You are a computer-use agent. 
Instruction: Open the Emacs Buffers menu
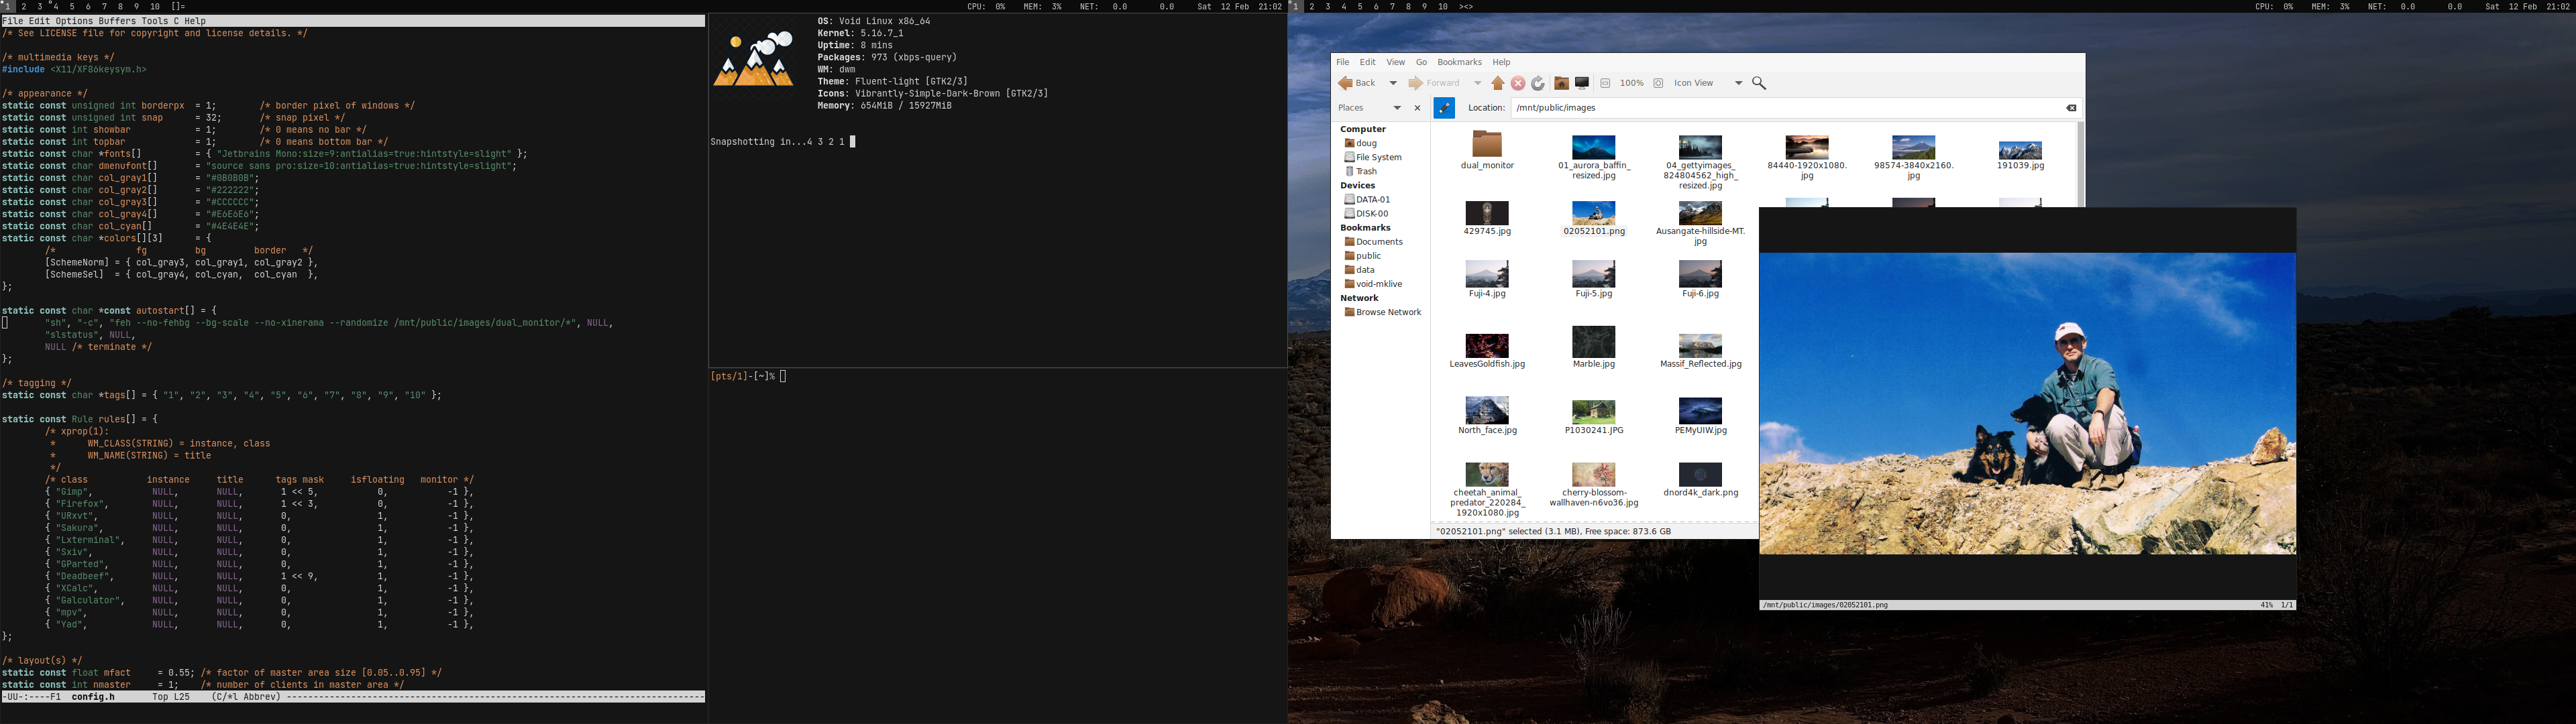117,21
